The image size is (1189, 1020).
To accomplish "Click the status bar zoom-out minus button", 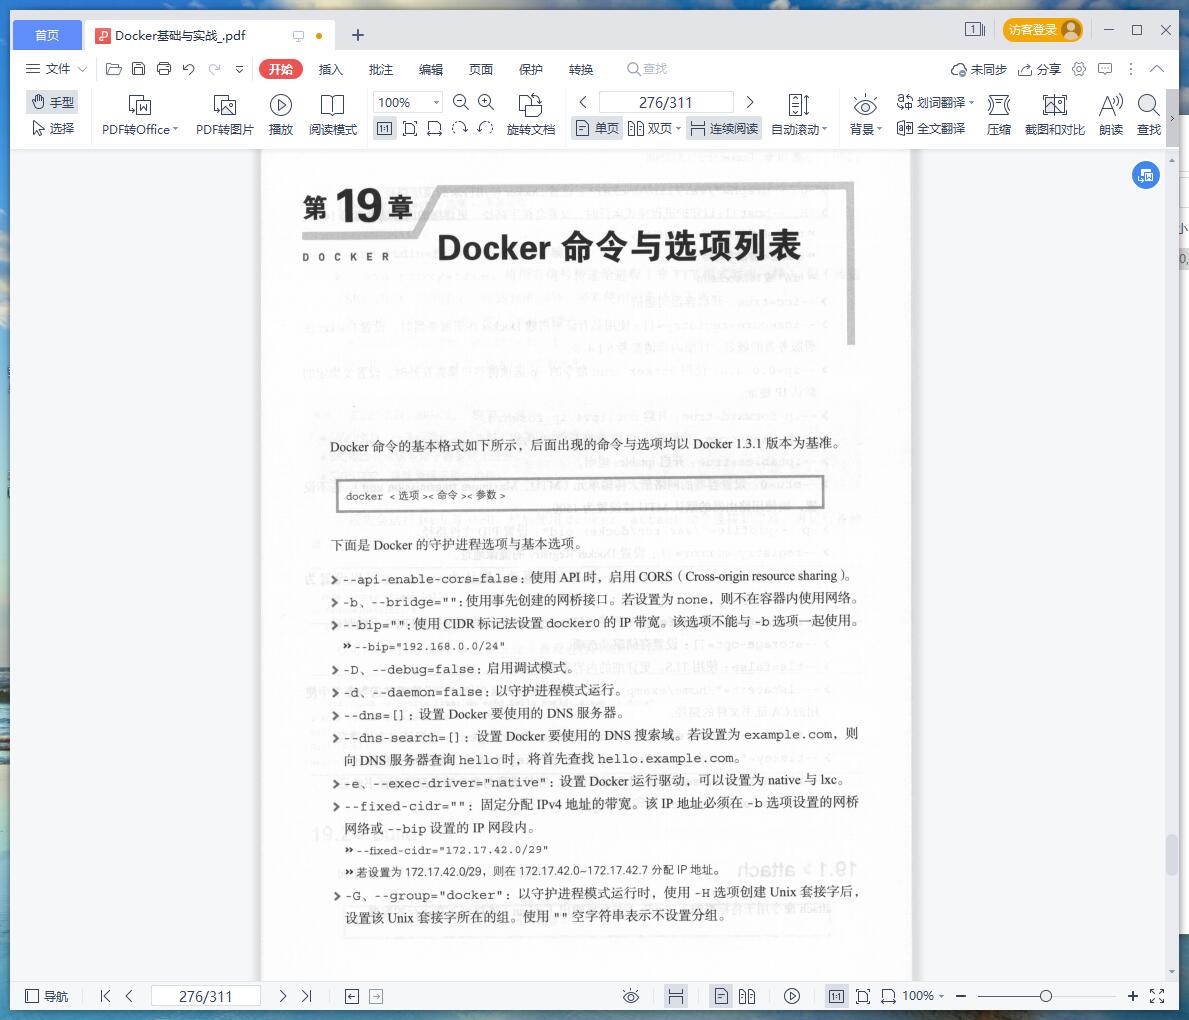I will (961, 996).
